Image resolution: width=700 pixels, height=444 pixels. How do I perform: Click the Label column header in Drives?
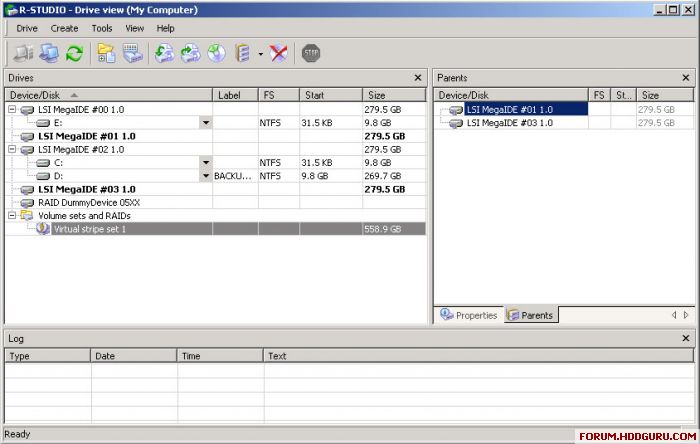point(235,95)
